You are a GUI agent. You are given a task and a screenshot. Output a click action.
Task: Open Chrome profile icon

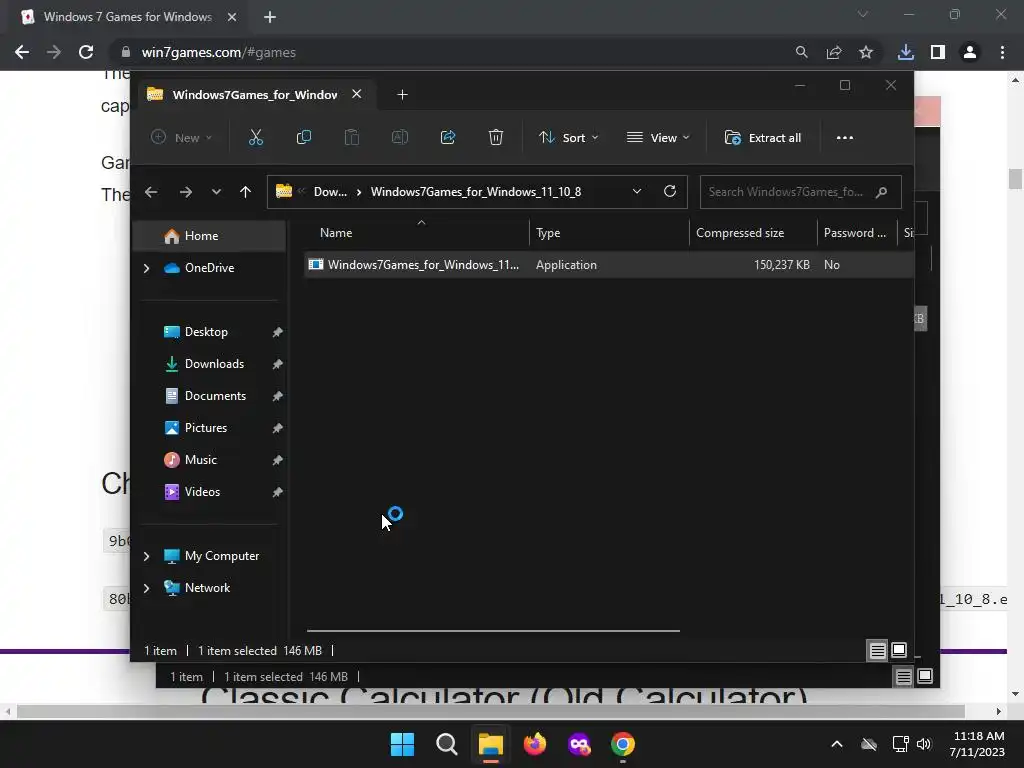pos(970,52)
